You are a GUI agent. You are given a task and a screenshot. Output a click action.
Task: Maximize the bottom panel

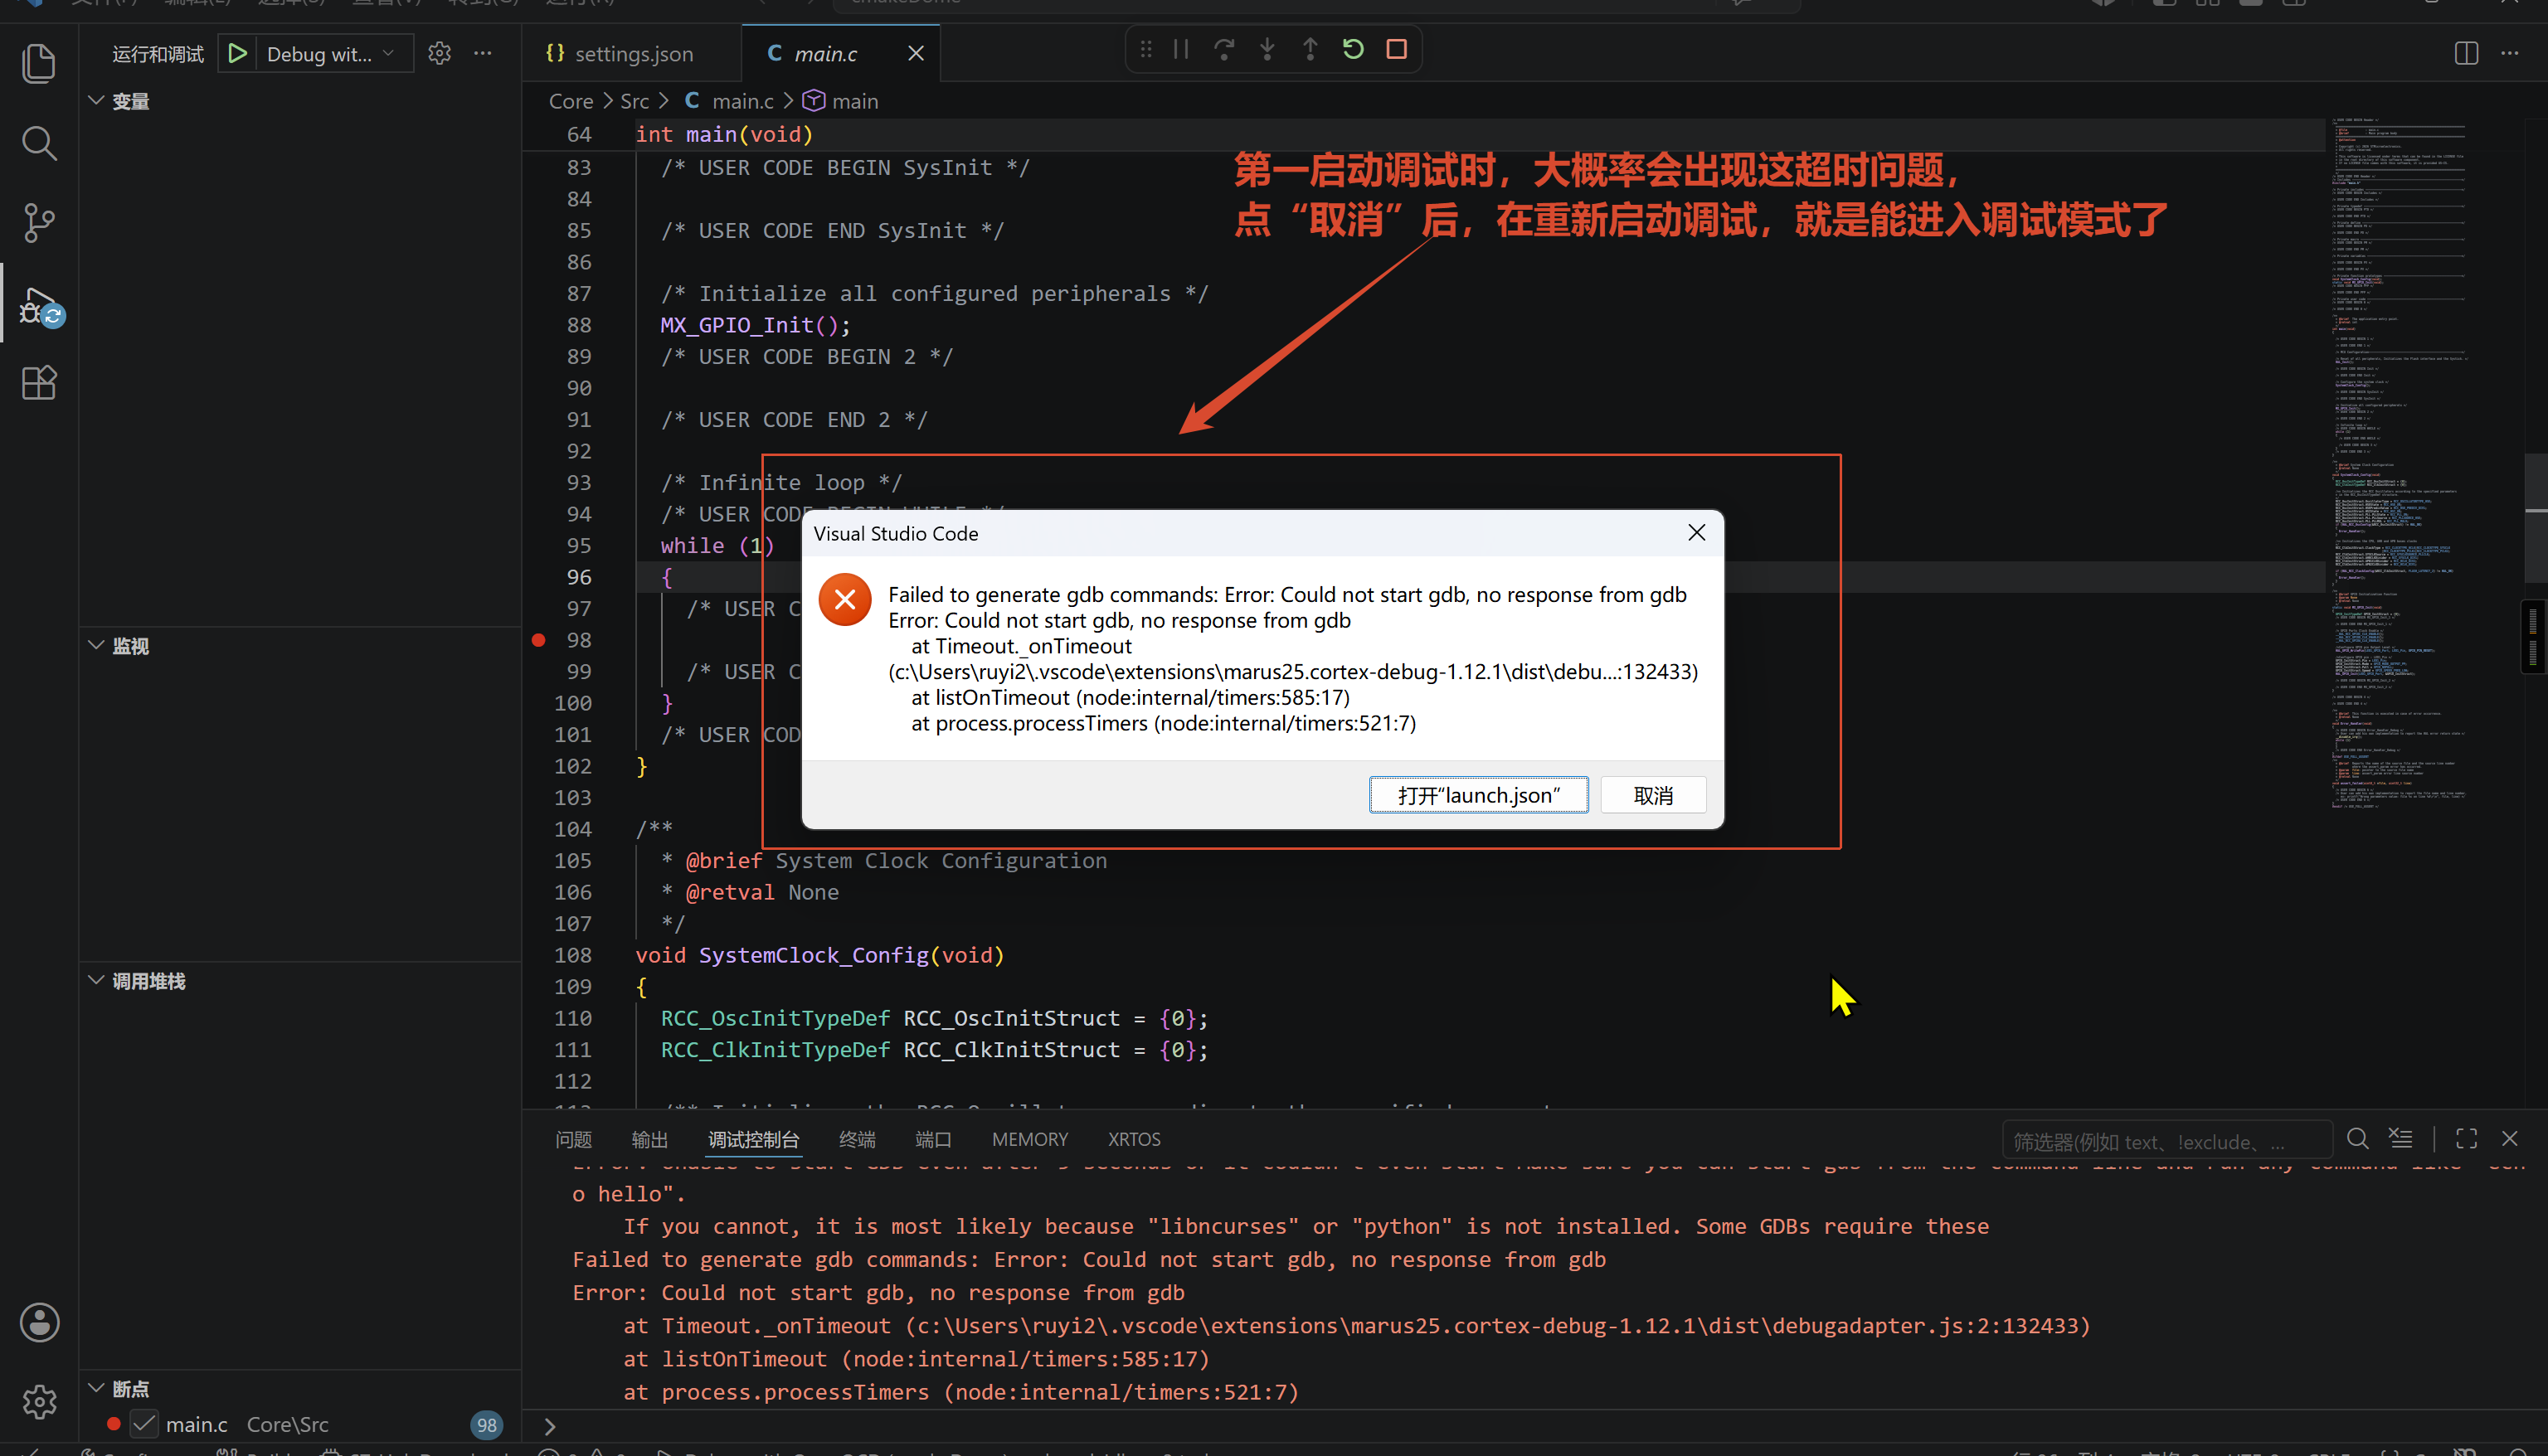point(2467,1139)
